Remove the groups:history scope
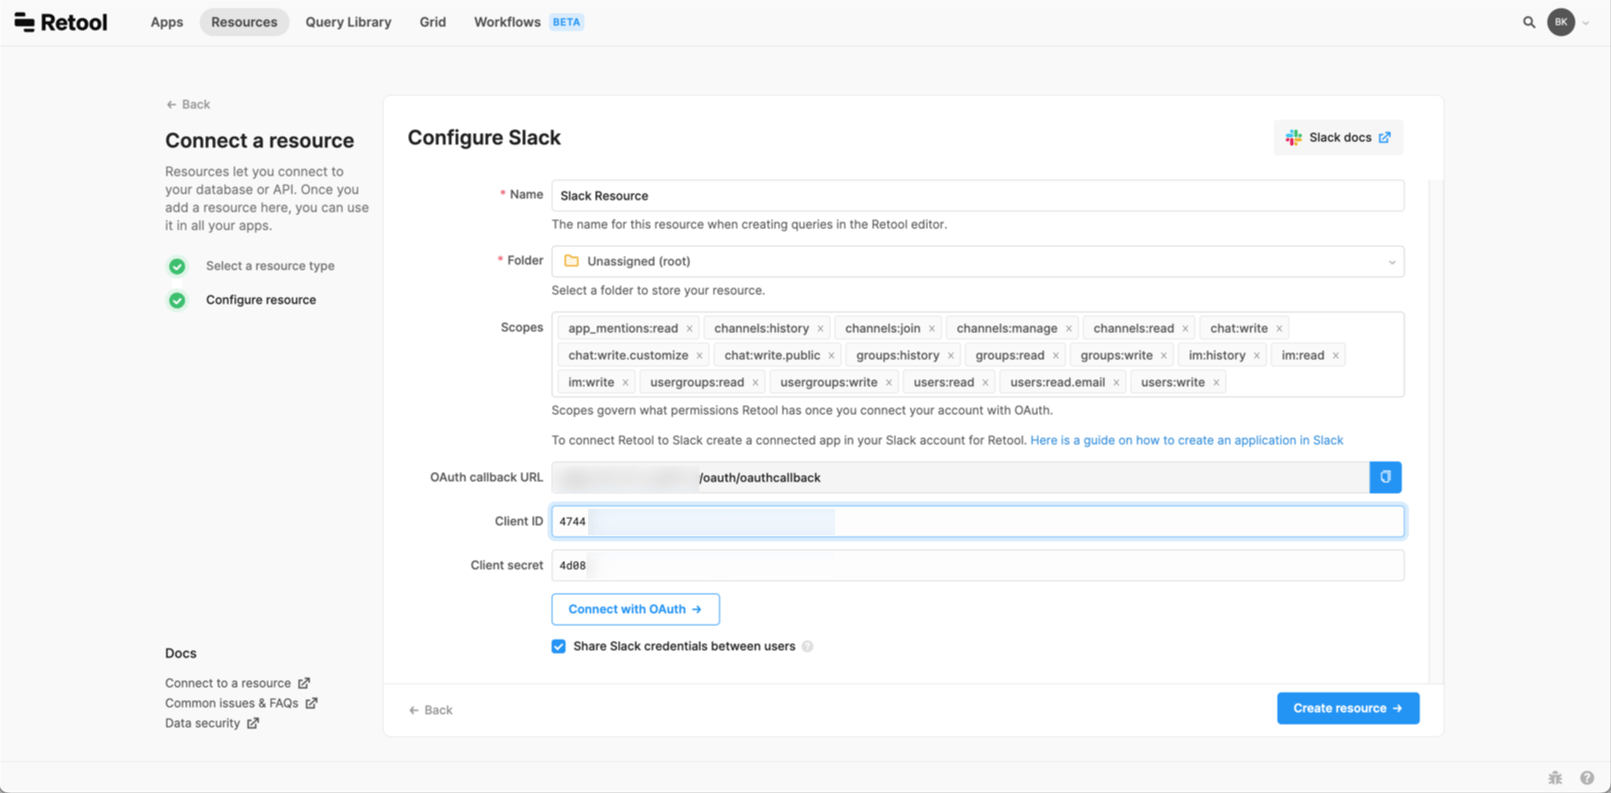Image resolution: width=1611 pixels, height=793 pixels. tap(950, 355)
